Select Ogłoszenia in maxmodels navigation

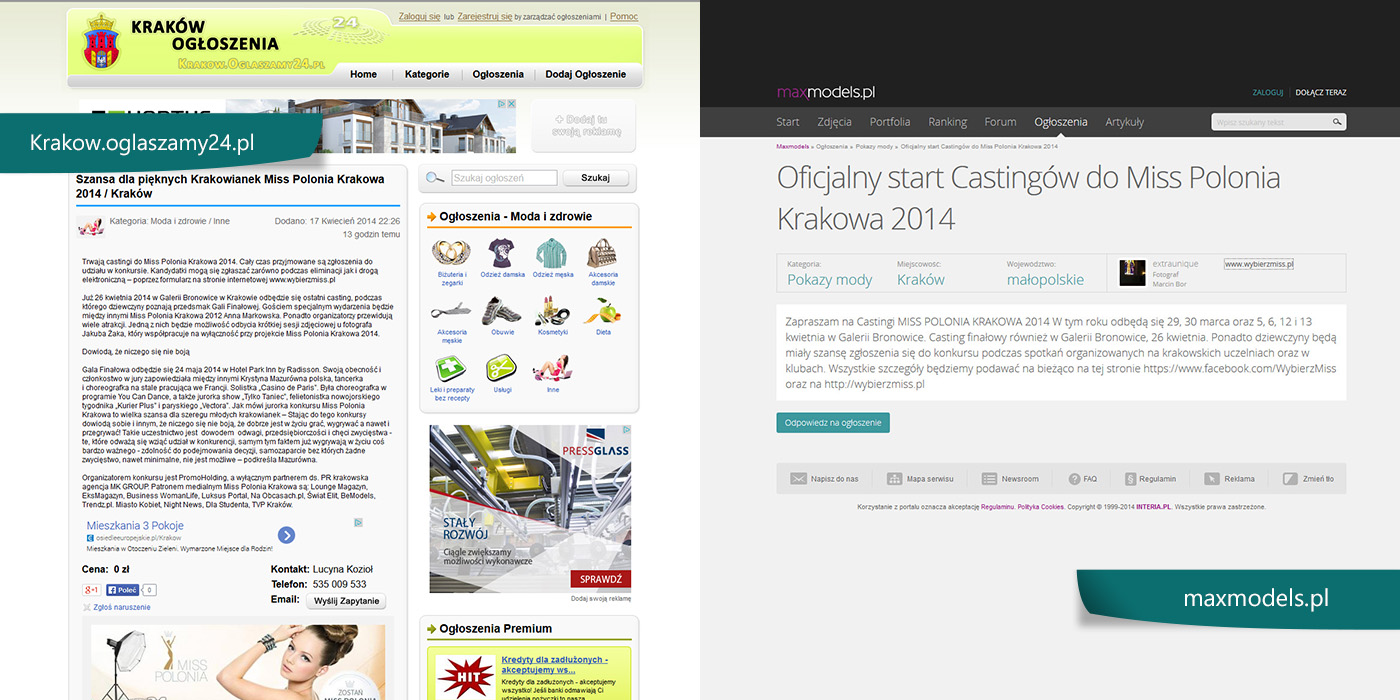click(x=1061, y=122)
